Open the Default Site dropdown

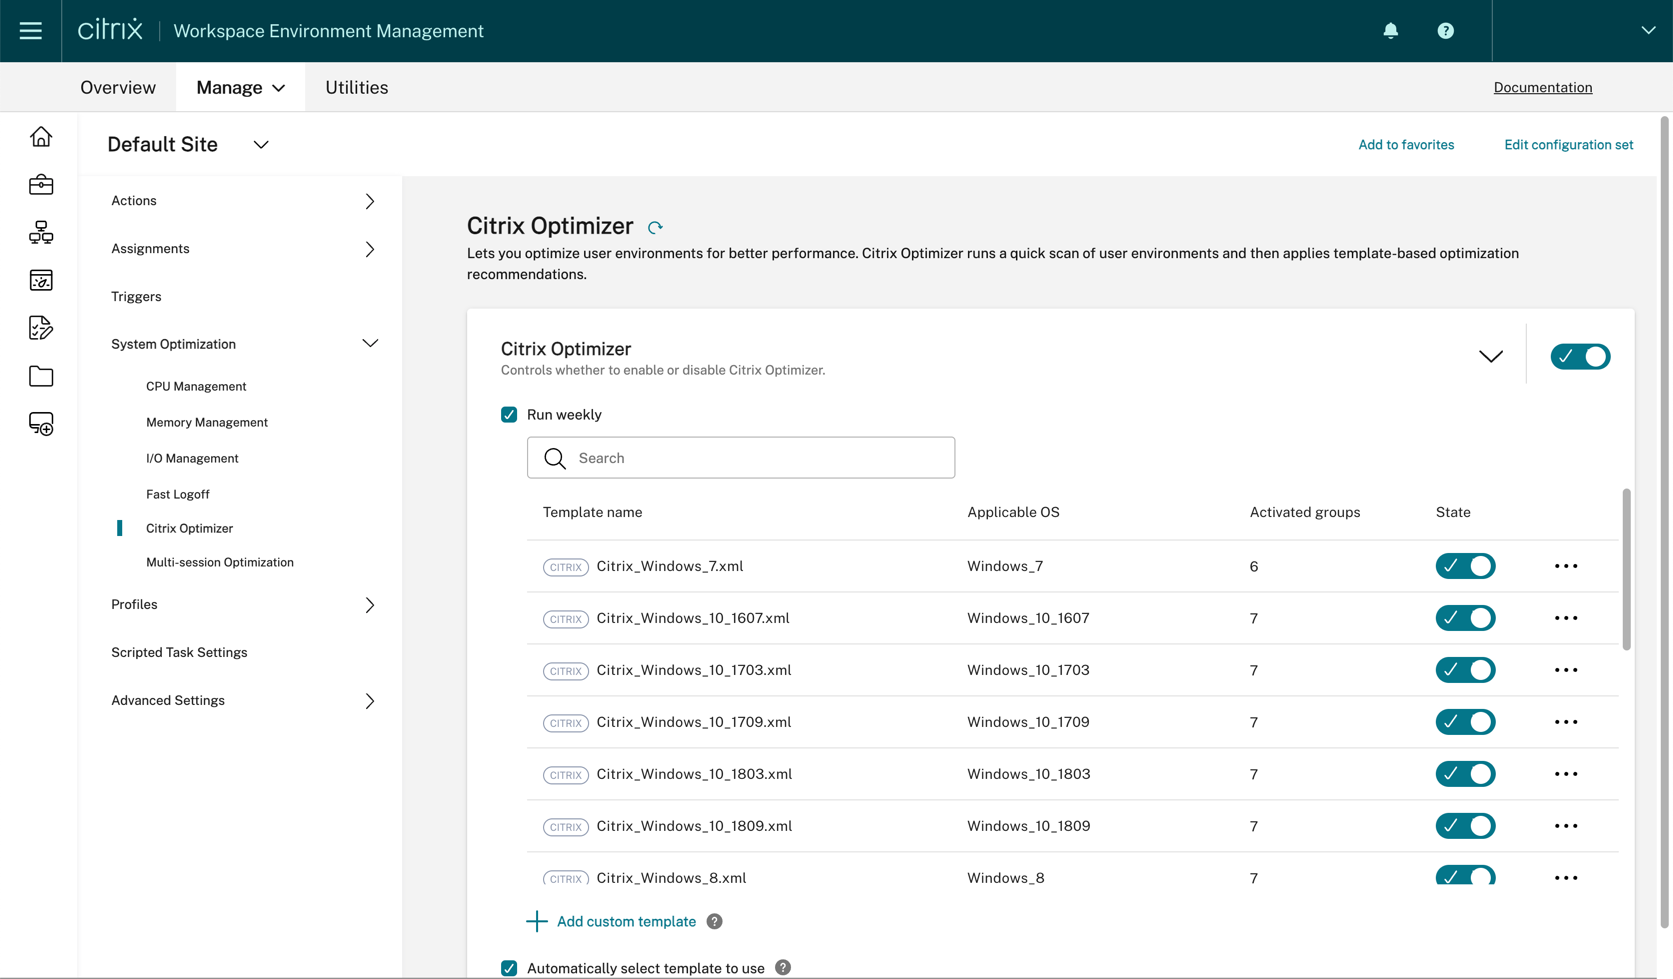click(x=261, y=145)
